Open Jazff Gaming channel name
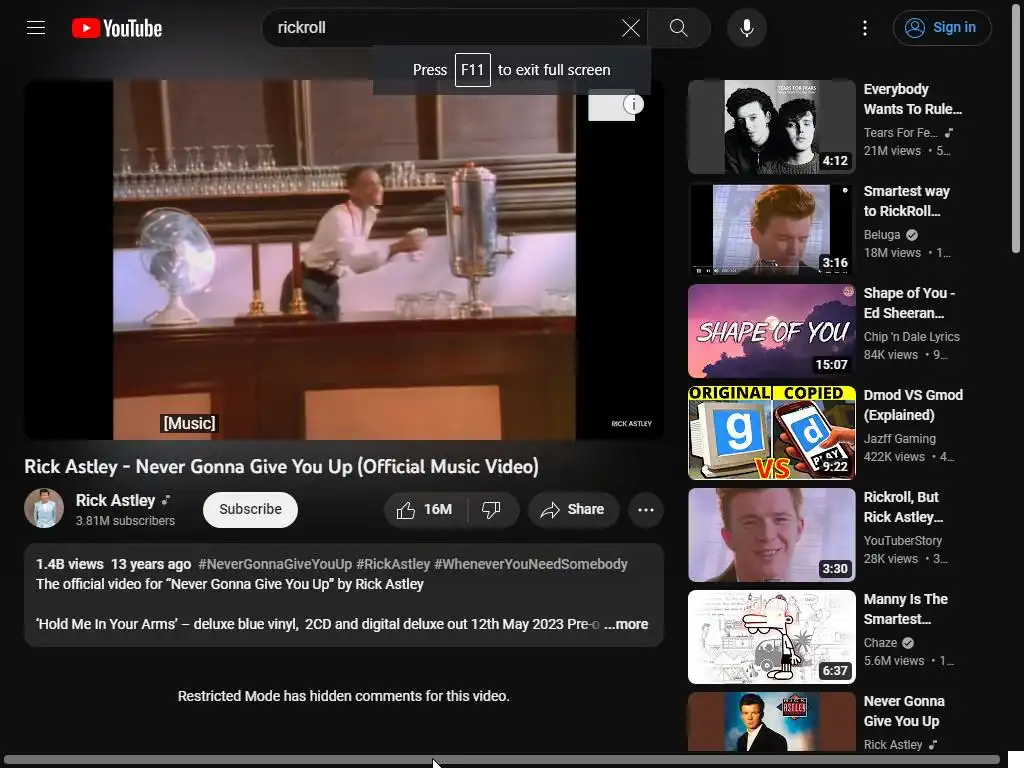This screenshot has width=1024, height=768. tap(899, 439)
